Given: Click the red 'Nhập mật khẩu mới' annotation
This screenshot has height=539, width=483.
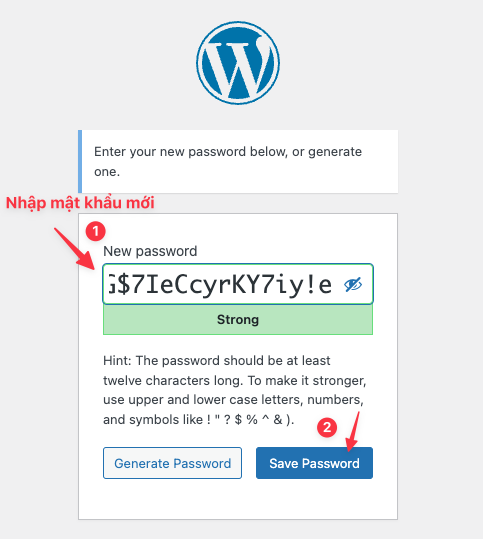Looking at the screenshot, I should coord(80,202).
